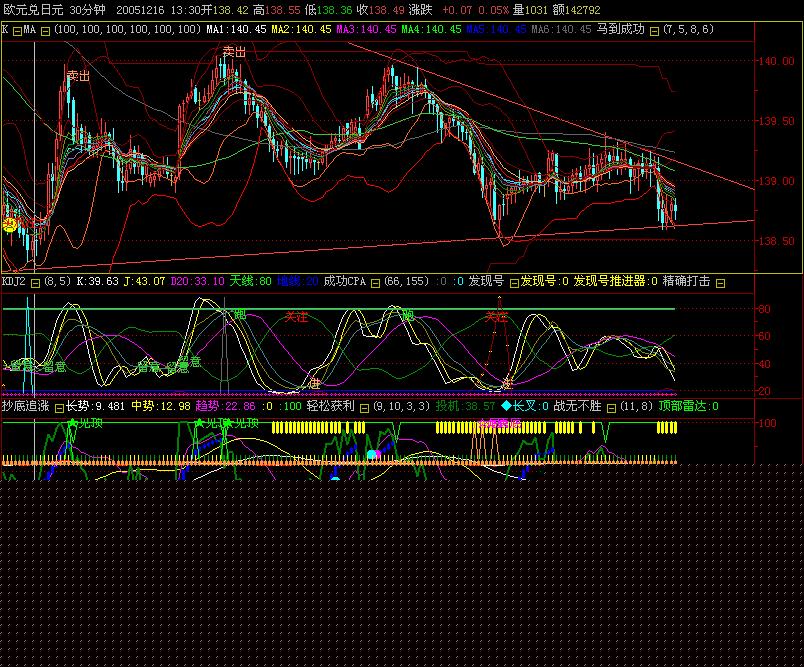The image size is (804, 667).
Task: Click the 138.50 price axis label
Action: click(776, 241)
